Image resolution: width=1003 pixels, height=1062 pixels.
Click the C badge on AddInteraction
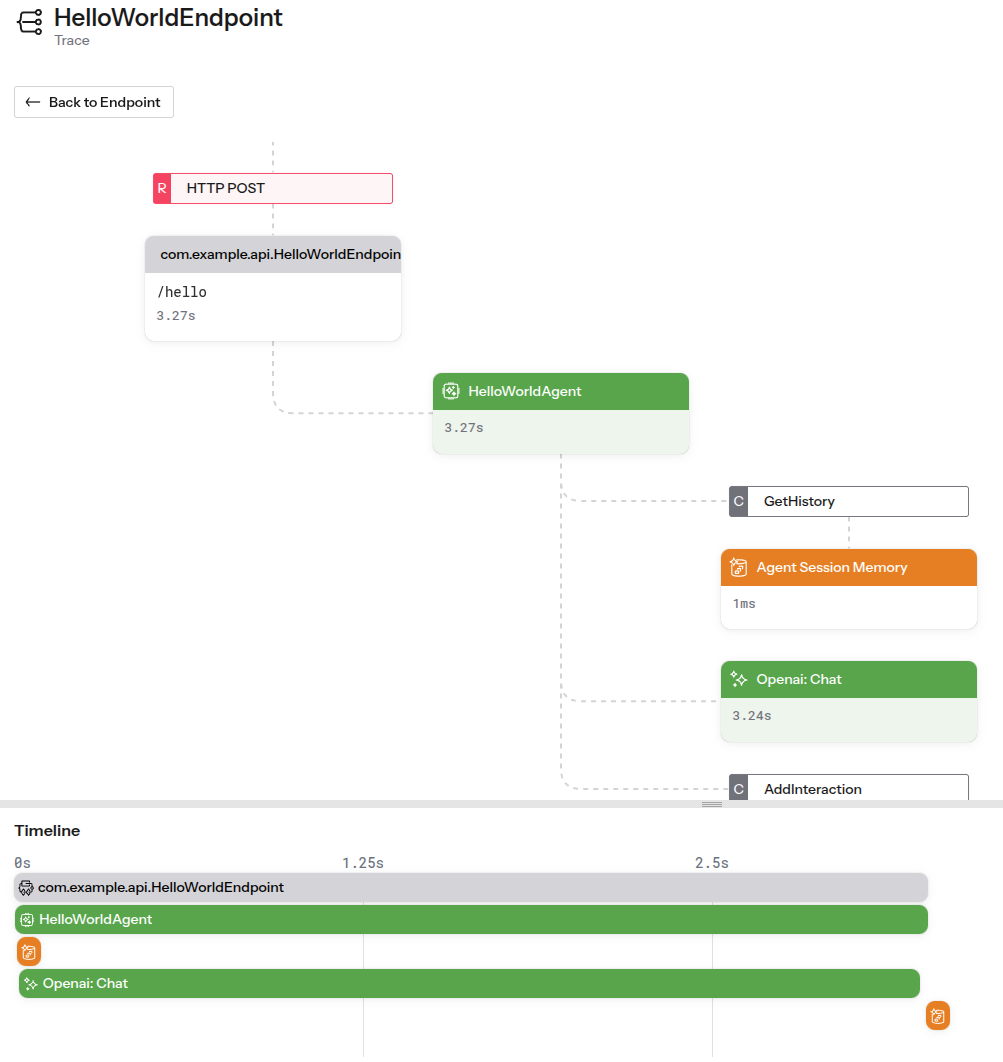tap(739, 789)
